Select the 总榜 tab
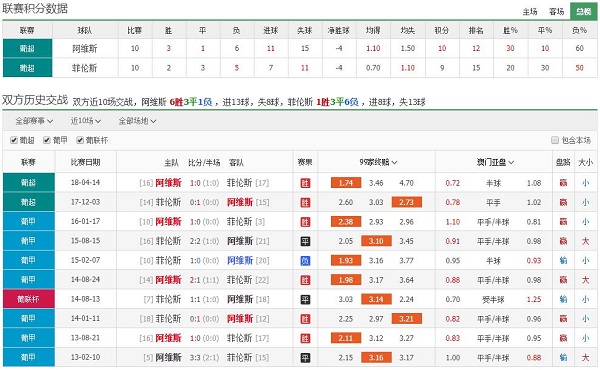 [x=583, y=11]
